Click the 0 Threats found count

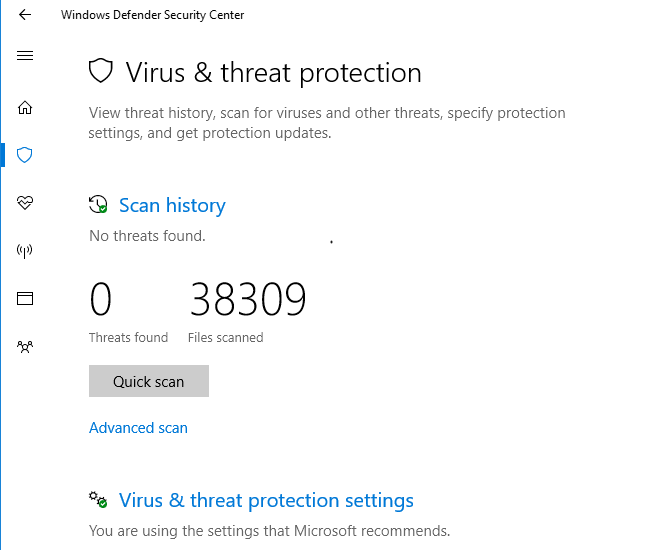(100, 299)
